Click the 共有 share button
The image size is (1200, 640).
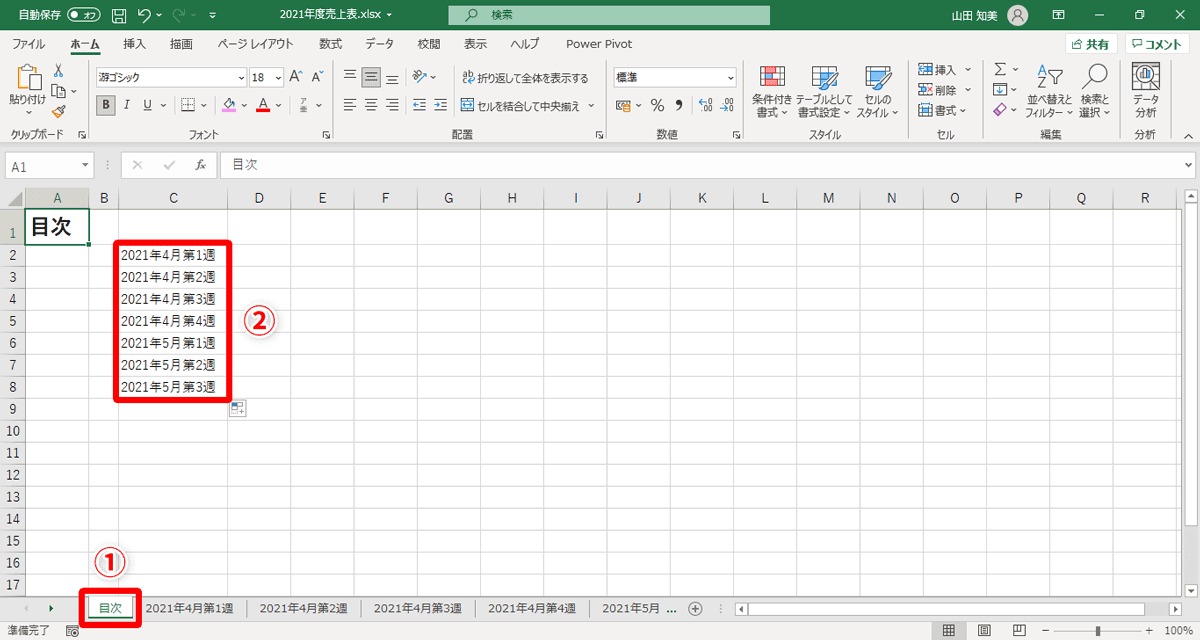point(1089,44)
